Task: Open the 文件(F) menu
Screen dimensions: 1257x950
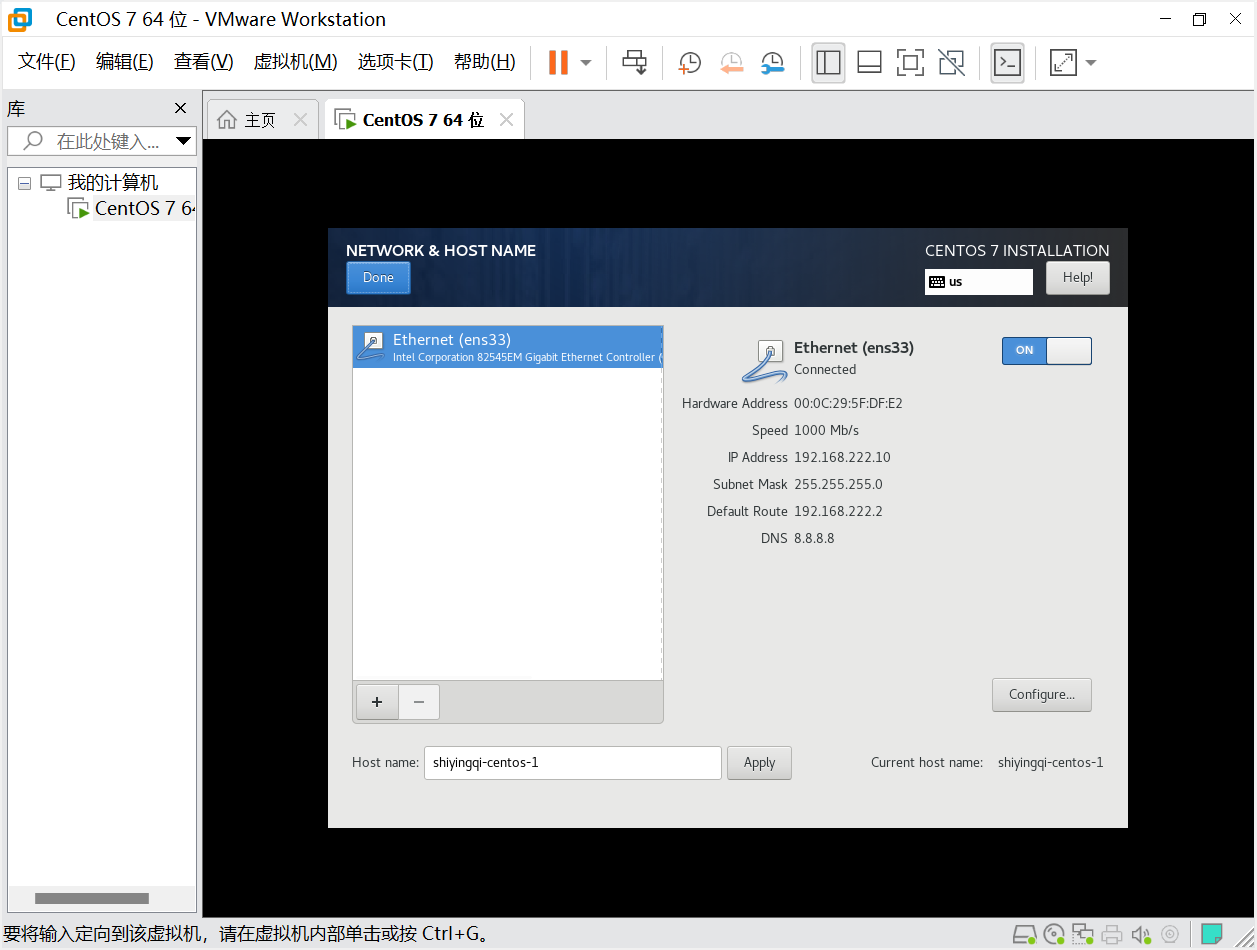Action: pyautogui.click(x=47, y=62)
